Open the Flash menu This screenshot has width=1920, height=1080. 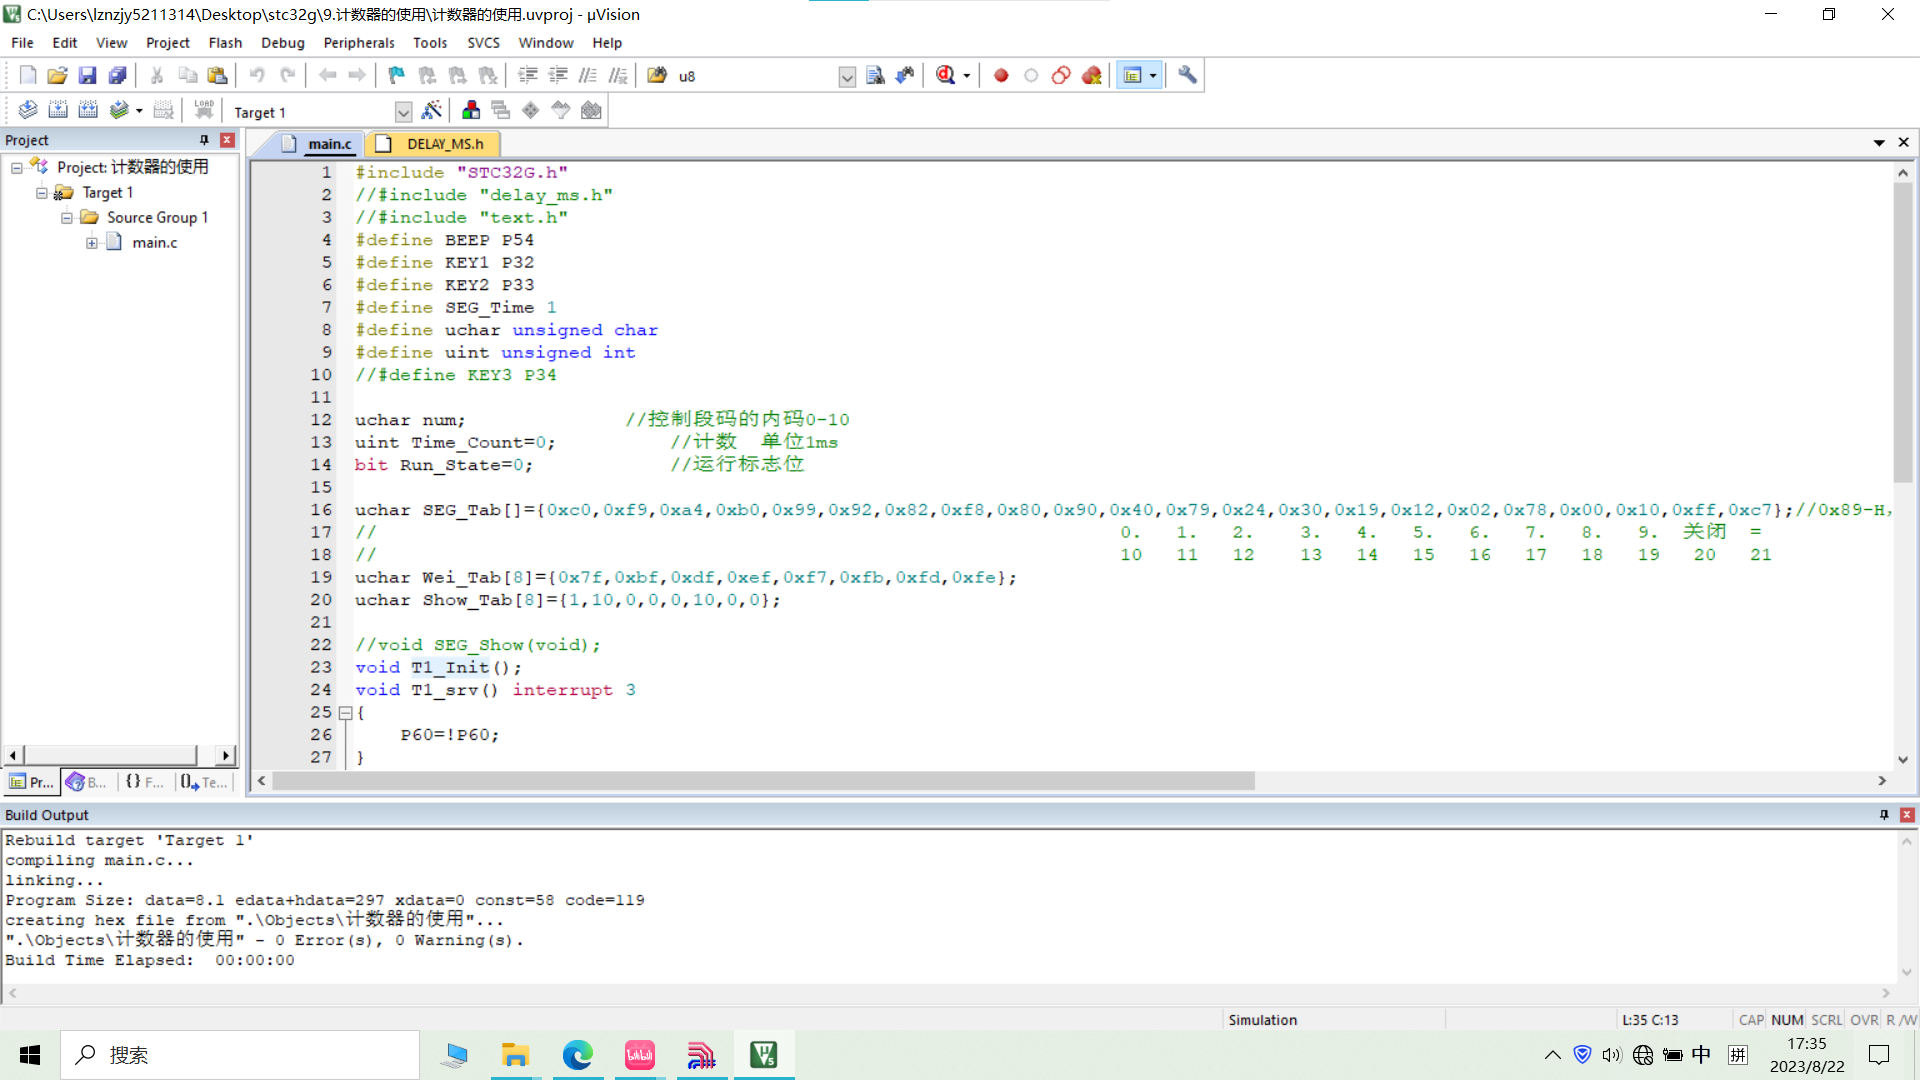(225, 43)
